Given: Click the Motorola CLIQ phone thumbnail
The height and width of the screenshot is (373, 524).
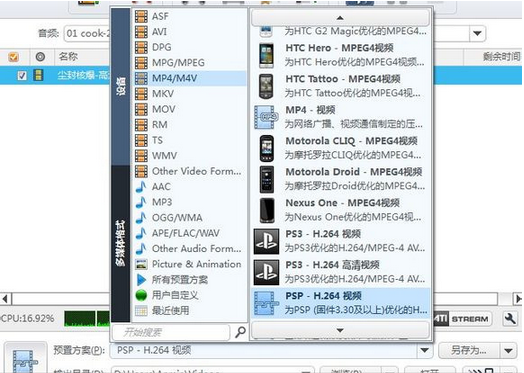Looking at the screenshot, I should tap(266, 148).
